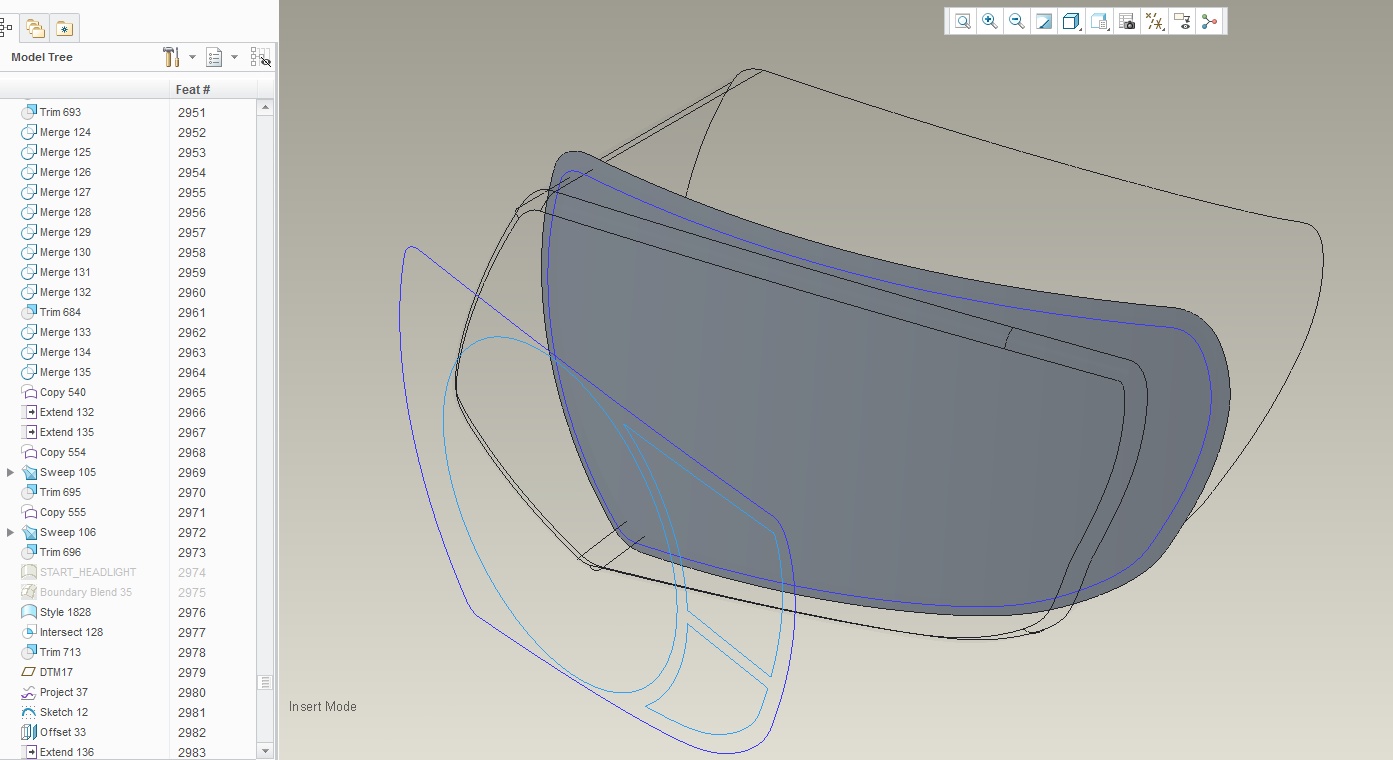The width and height of the screenshot is (1393, 760).
Task: Click the Merge 129 feature icon
Action: pyautogui.click(x=29, y=232)
